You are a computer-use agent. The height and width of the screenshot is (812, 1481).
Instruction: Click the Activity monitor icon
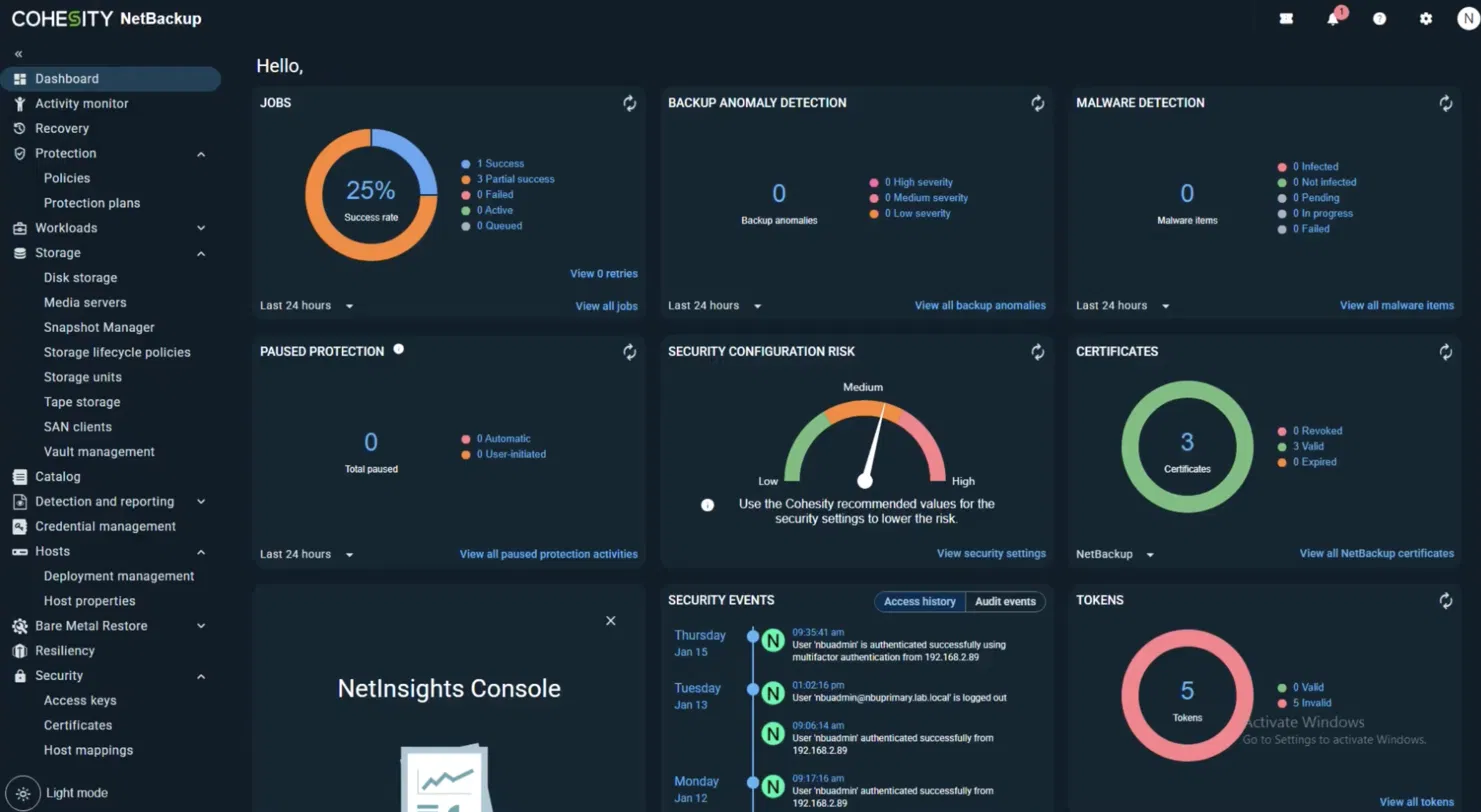pyautogui.click(x=20, y=104)
